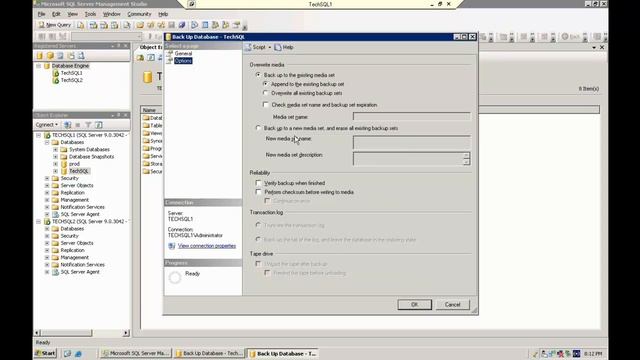This screenshot has width=640, height=360.
Task: Select Overwrite all existing backup sets
Action: pos(266,93)
